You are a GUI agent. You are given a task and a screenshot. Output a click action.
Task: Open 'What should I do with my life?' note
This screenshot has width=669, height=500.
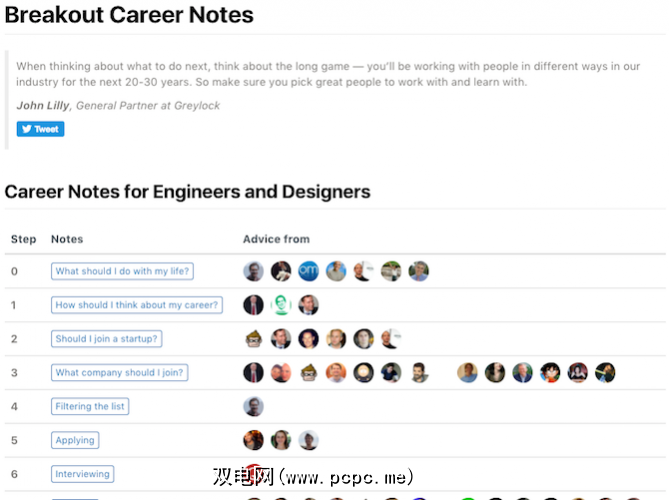click(122, 271)
